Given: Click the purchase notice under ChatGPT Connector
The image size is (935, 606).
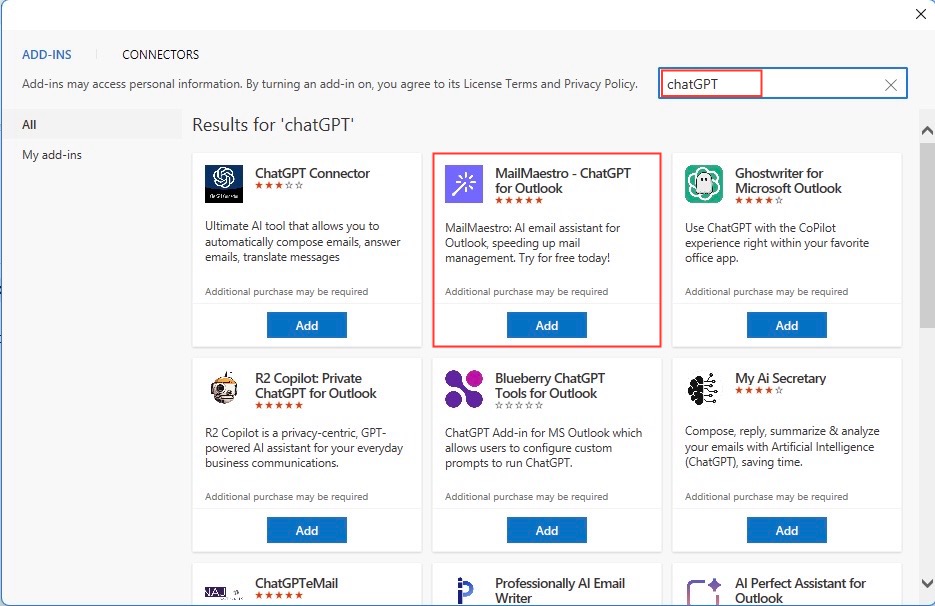Looking at the screenshot, I should [286, 292].
